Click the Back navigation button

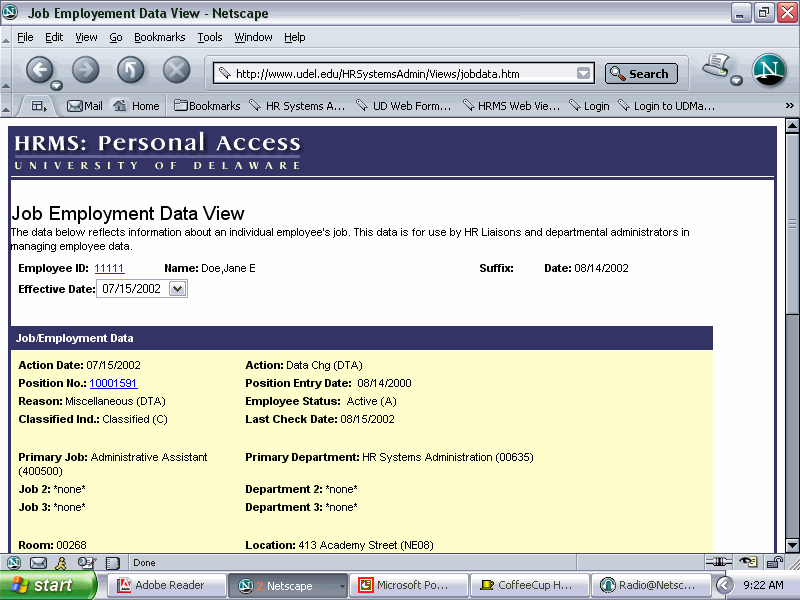tap(39, 70)
